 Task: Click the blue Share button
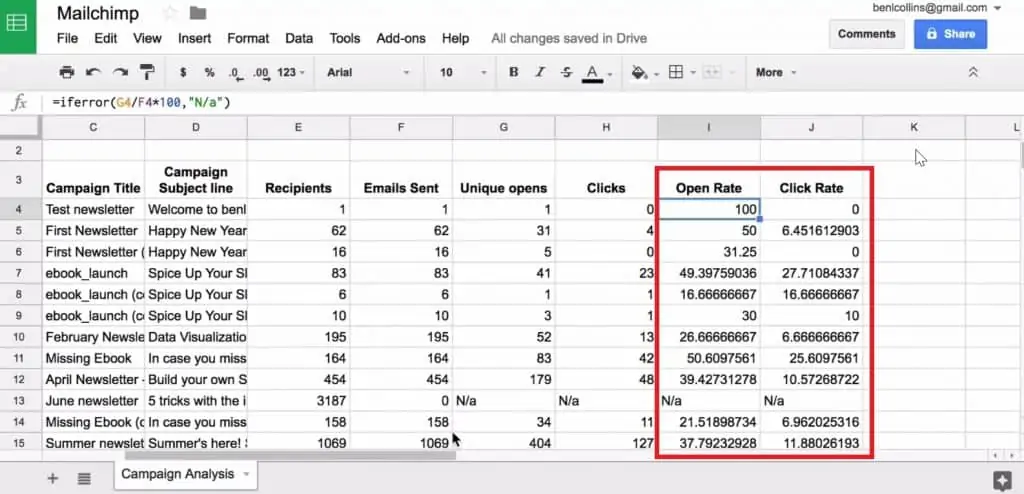point(950,34)
